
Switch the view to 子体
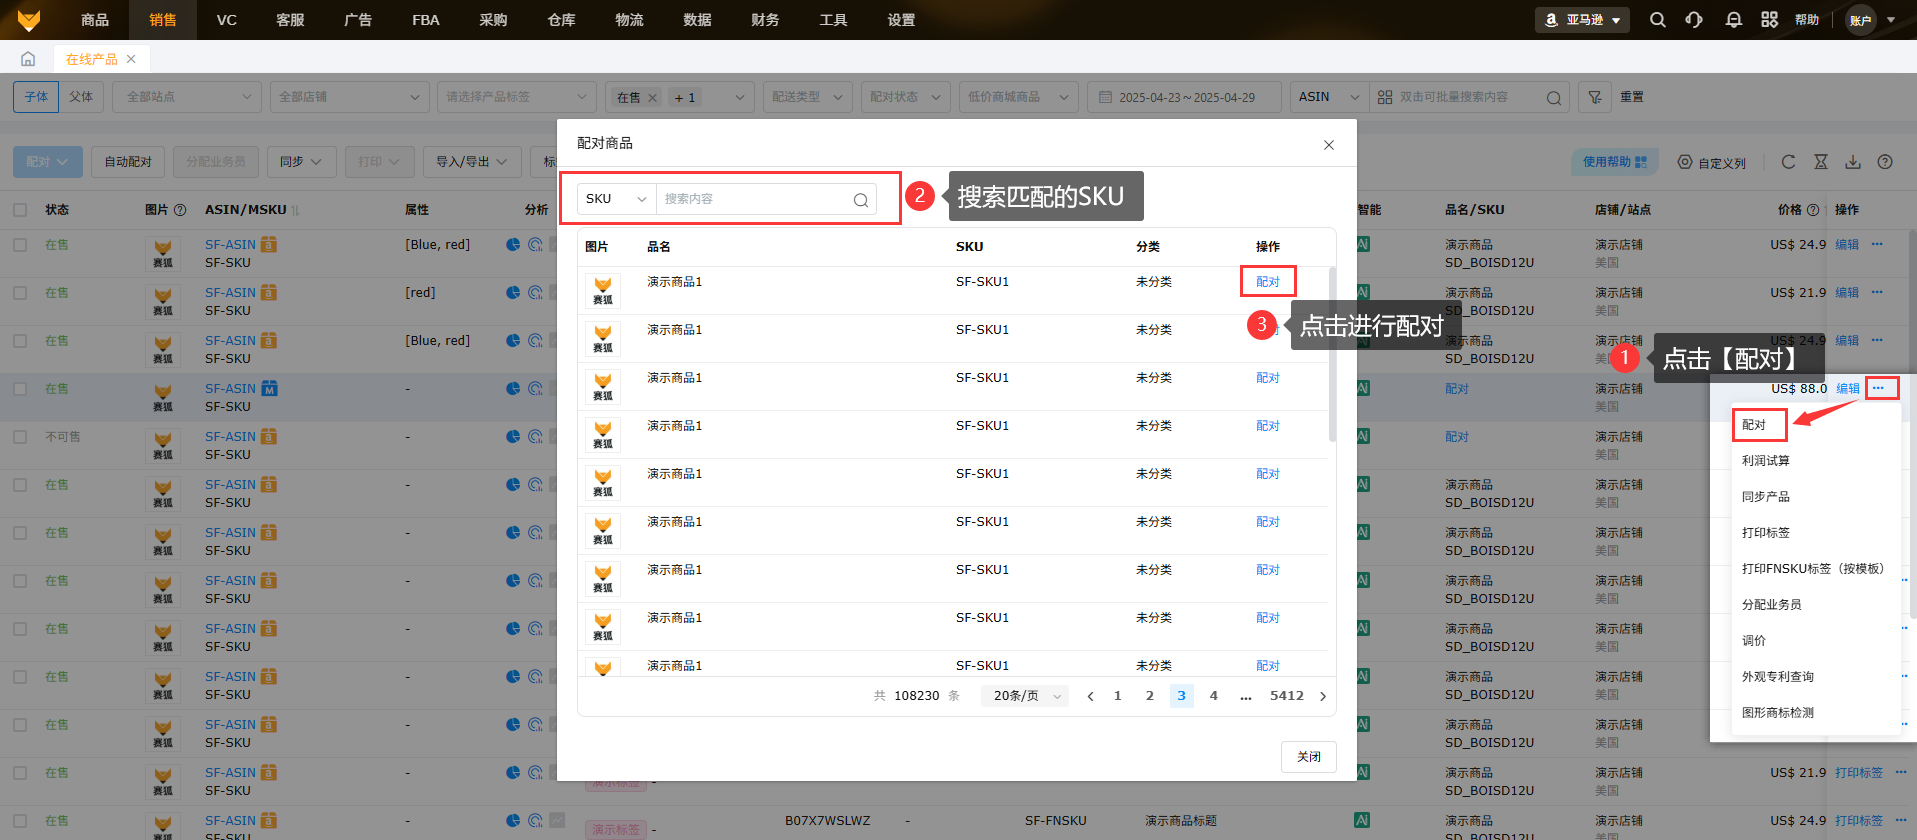tap(36, 97)
